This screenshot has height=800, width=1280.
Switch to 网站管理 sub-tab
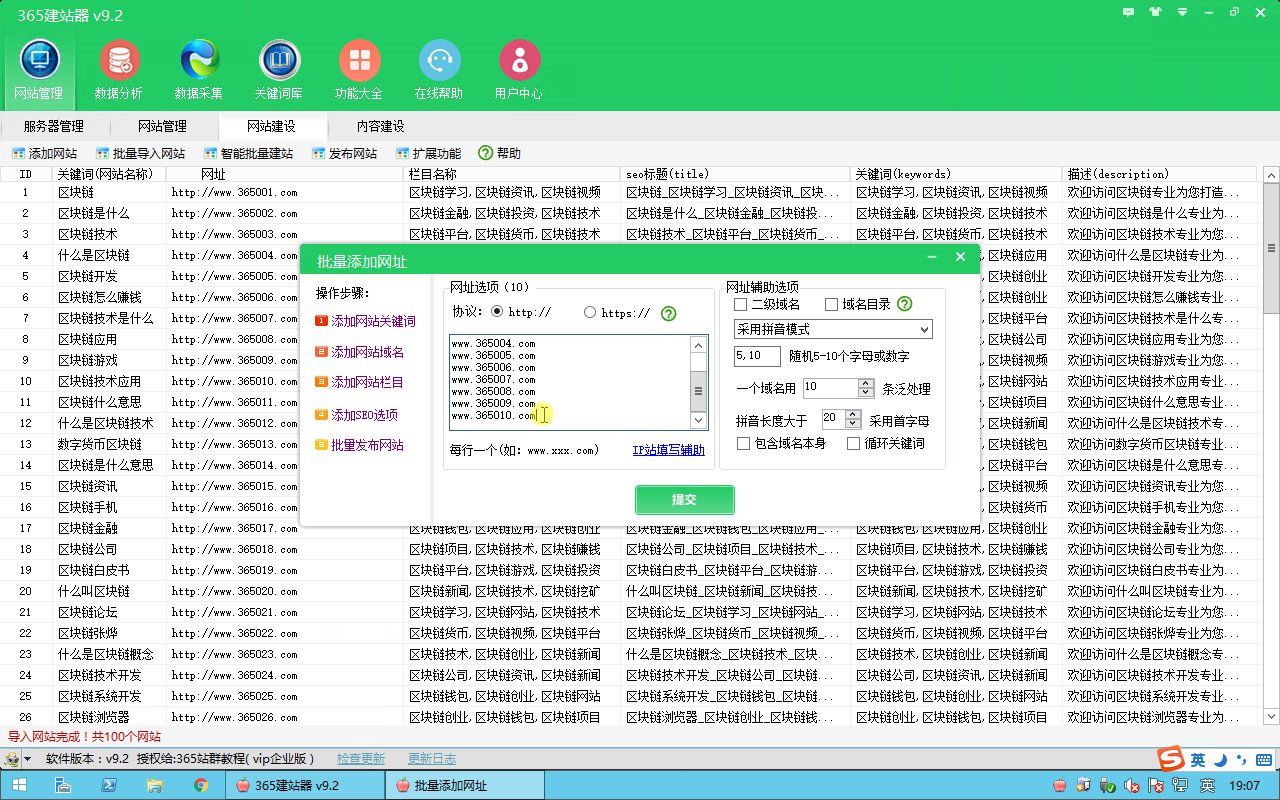(x=162, y=126)
